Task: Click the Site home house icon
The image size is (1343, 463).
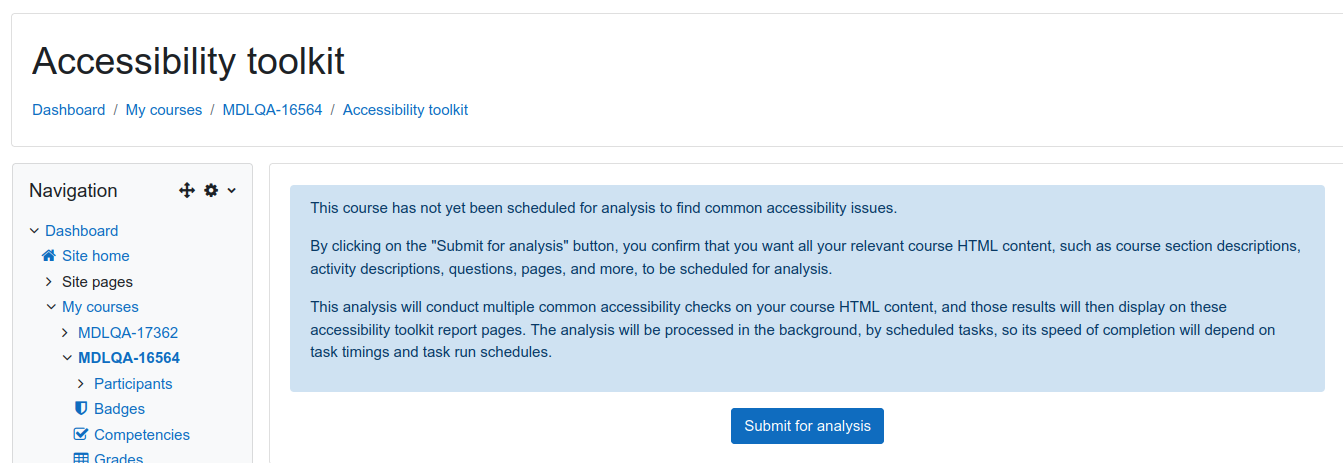Action: click(x=48, y=256)
